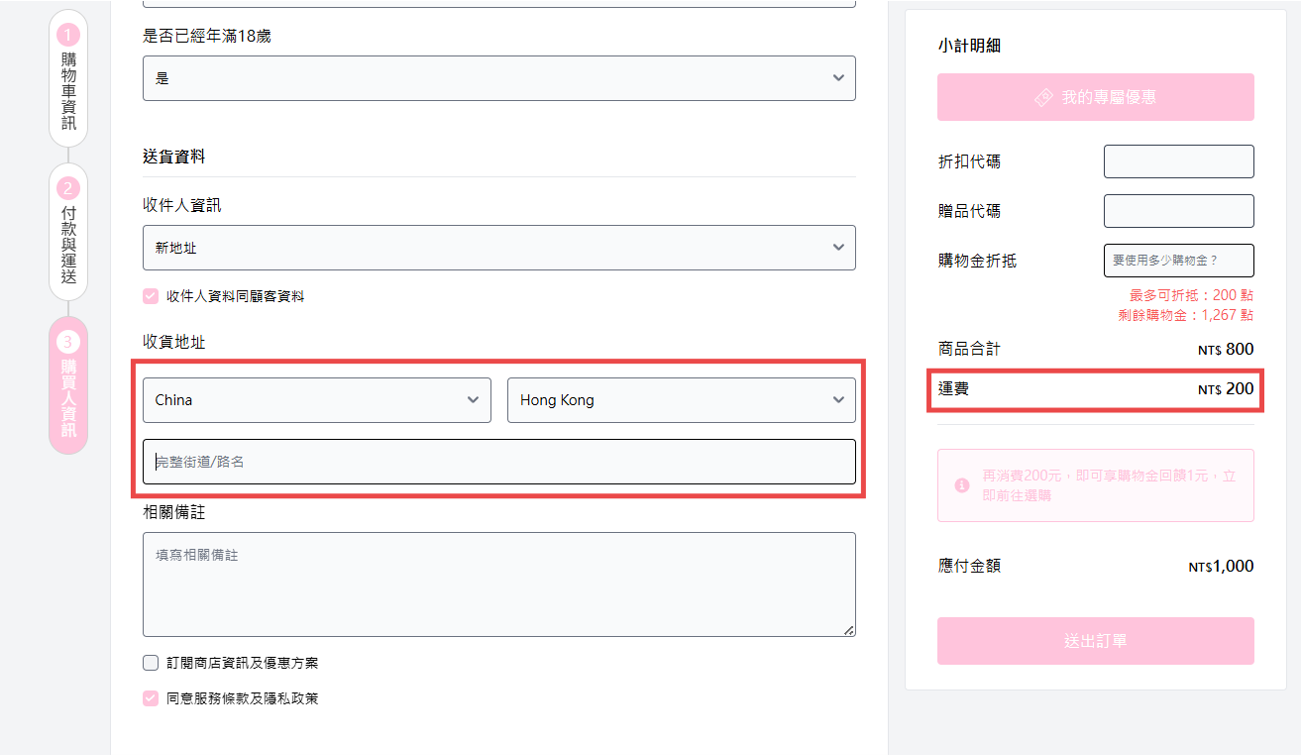Enable 訂閱商店資訊及優惠方案 checkbox
The height and width of the screenshot is (755, 1301).
coord(151,663)
